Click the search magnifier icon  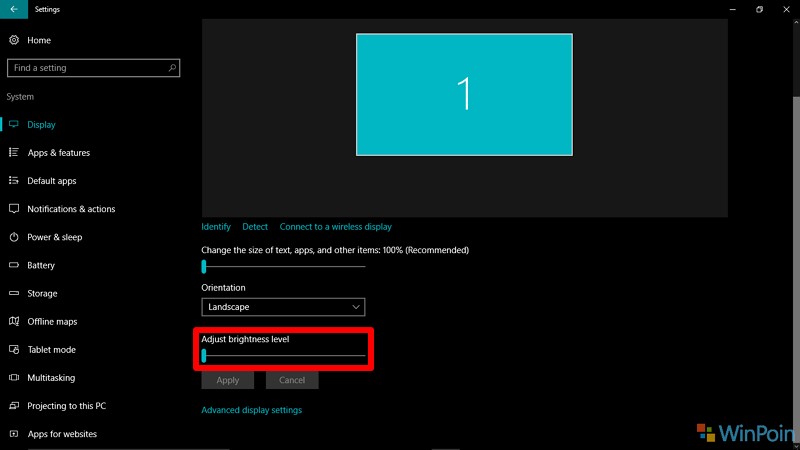(172, 67)
